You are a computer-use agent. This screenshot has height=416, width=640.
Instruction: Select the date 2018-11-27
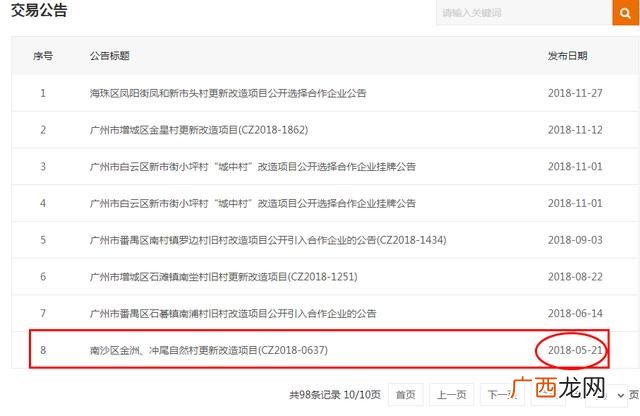point(575,93)
